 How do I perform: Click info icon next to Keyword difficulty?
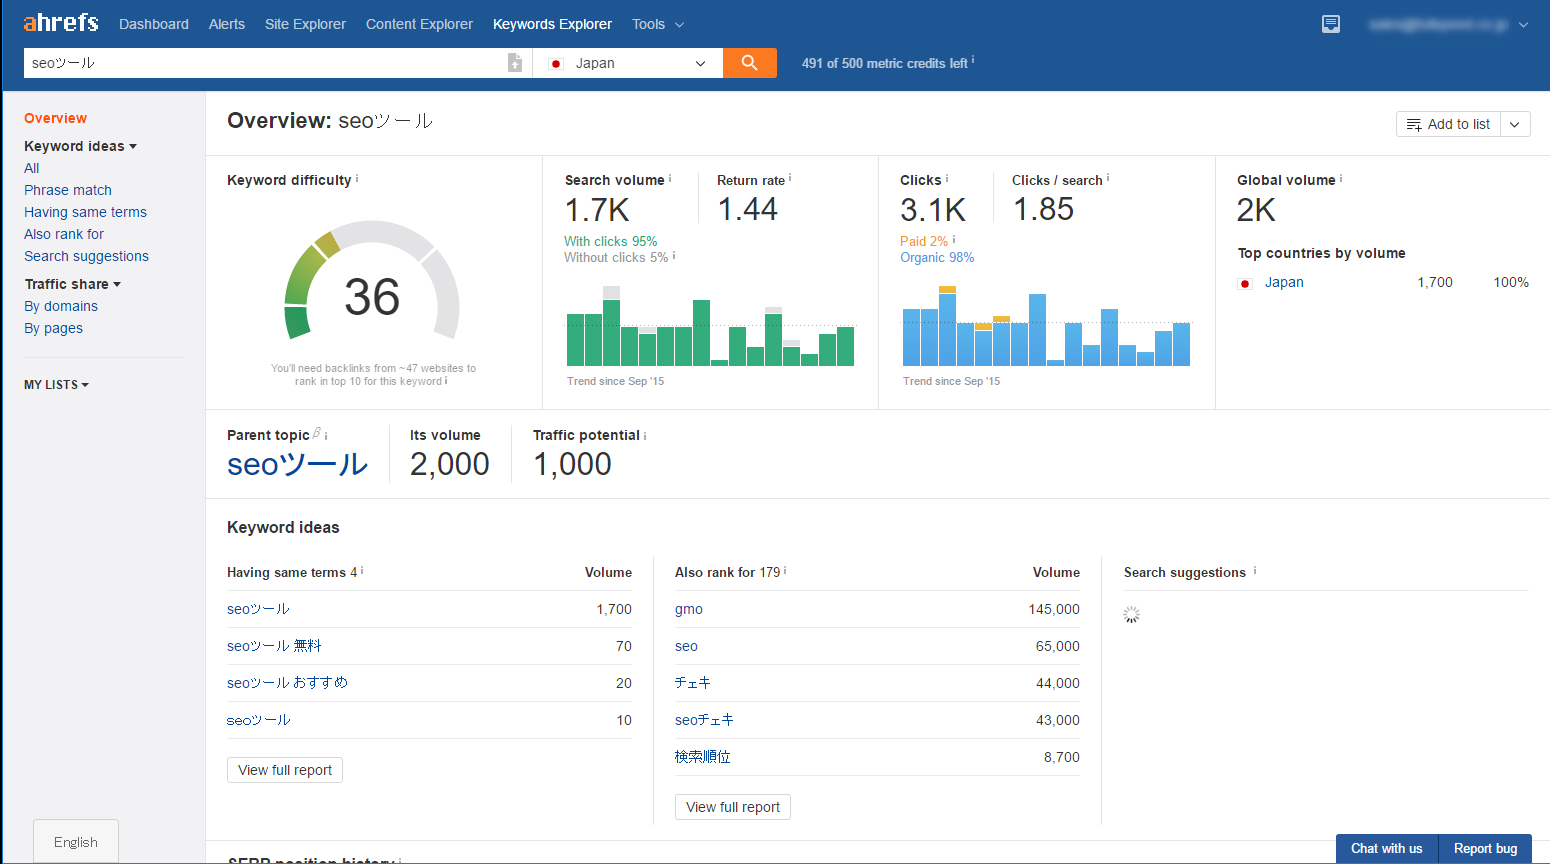coord(357,179)
